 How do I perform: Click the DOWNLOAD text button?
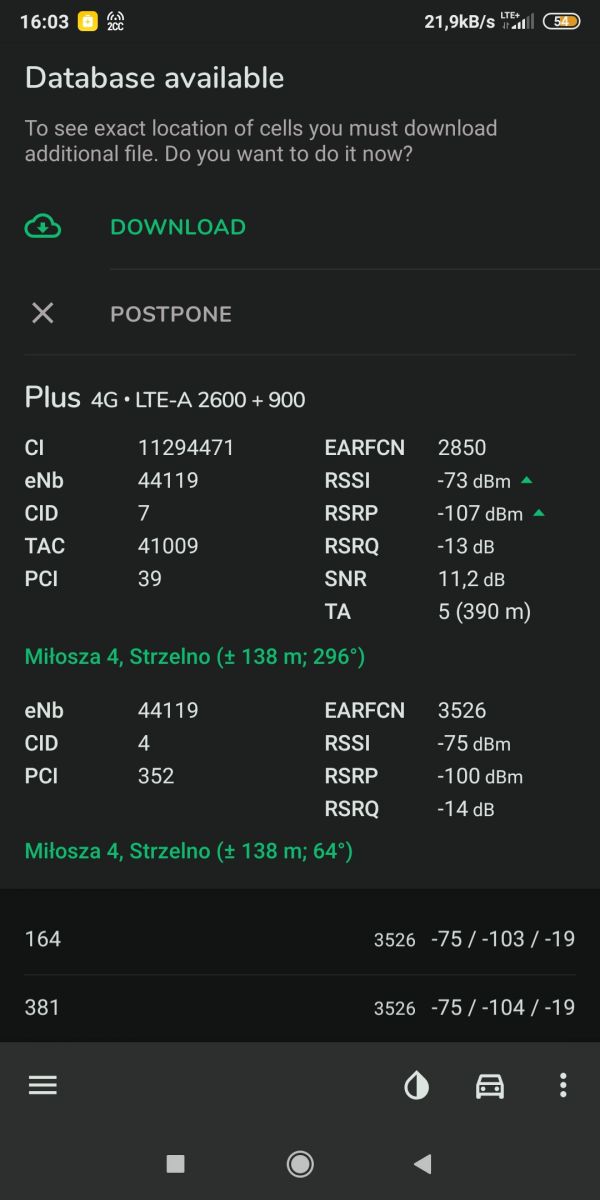(178, 227)
